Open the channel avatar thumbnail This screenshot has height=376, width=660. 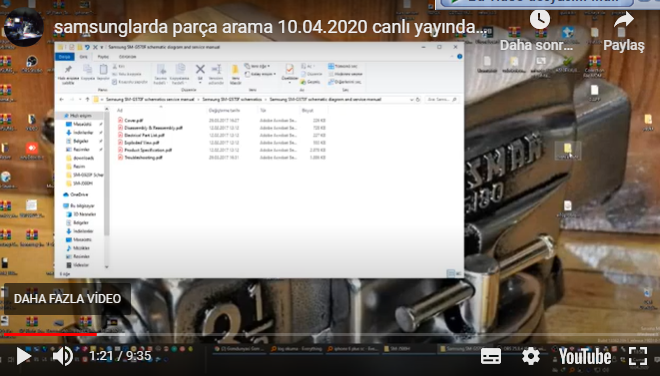(x=23, y=27)
